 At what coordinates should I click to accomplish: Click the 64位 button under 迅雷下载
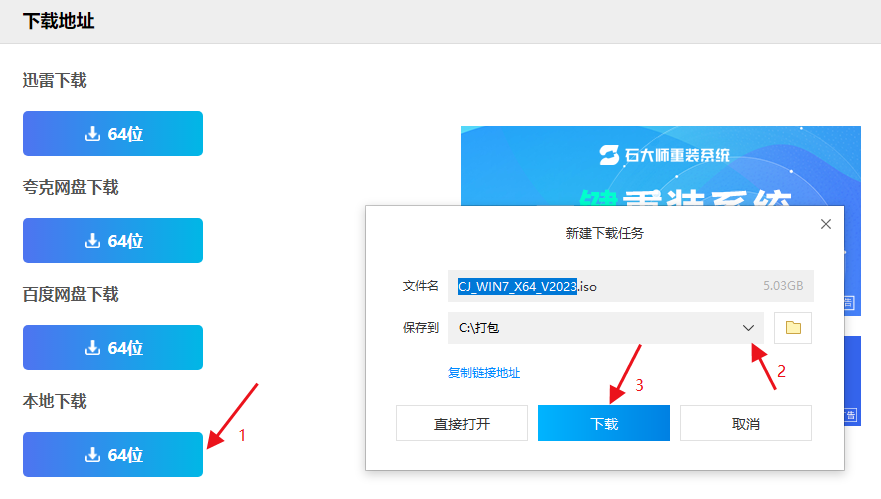[x=113, y=133]
